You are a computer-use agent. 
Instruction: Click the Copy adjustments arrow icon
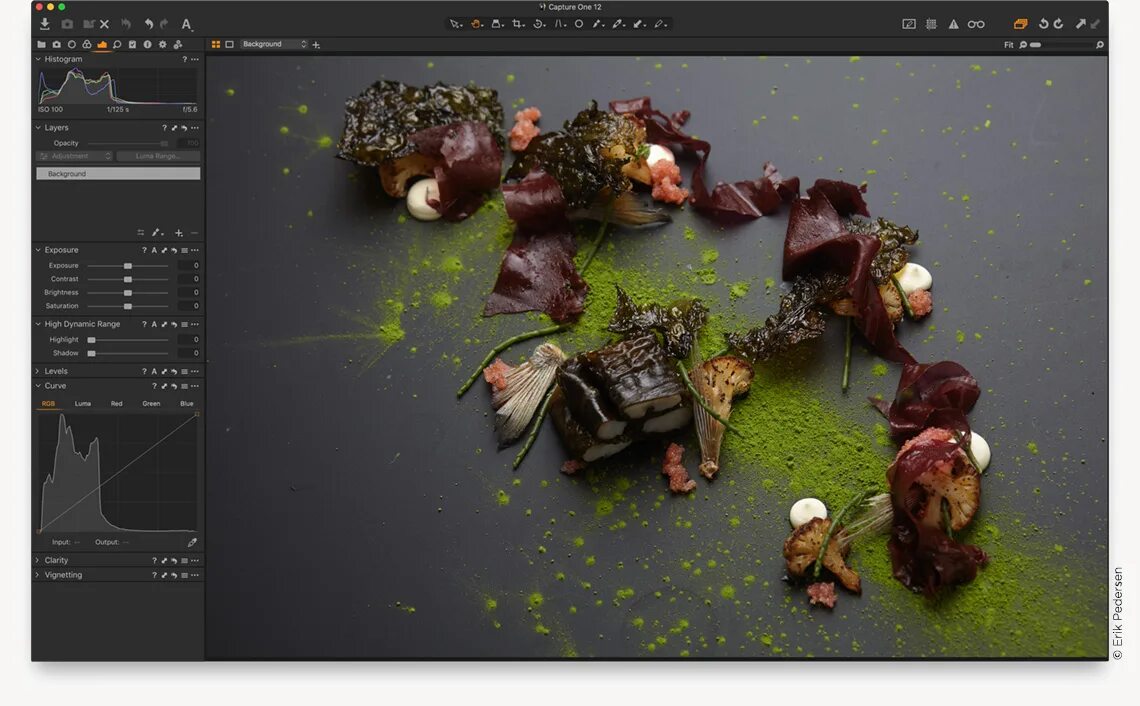pos(1080,24)
